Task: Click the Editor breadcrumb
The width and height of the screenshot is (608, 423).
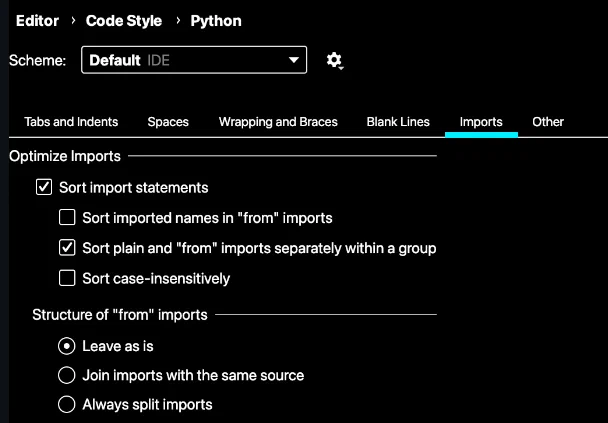Action: click(37, 21)
